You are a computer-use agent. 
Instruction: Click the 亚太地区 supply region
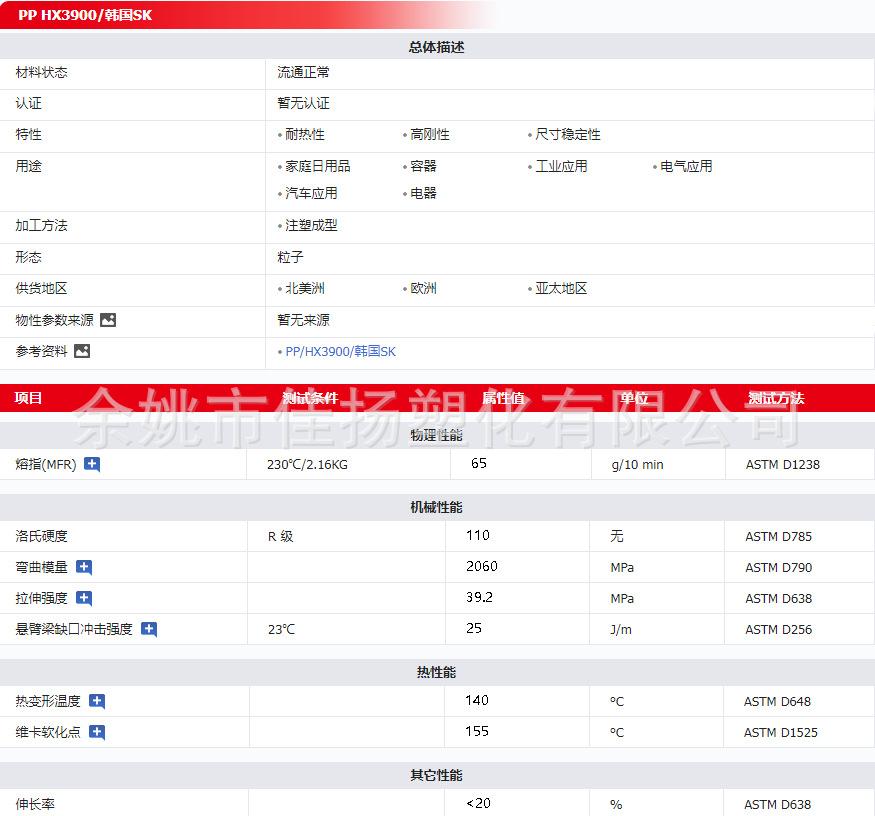(561, 289)
